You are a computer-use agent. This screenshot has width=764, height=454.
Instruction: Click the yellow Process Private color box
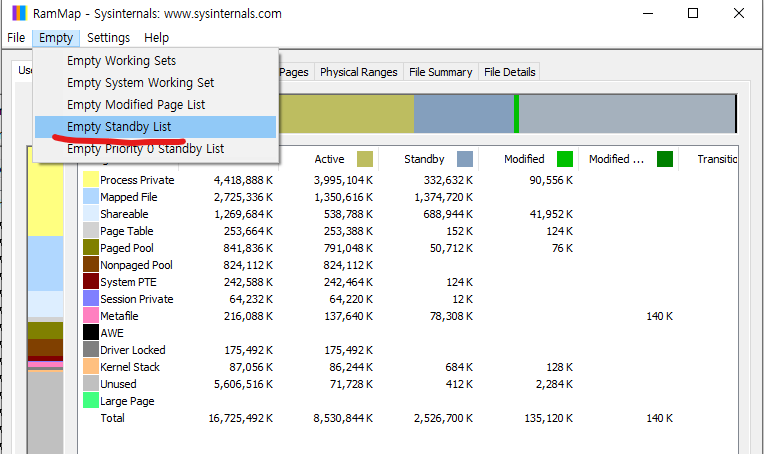[91, 180]
